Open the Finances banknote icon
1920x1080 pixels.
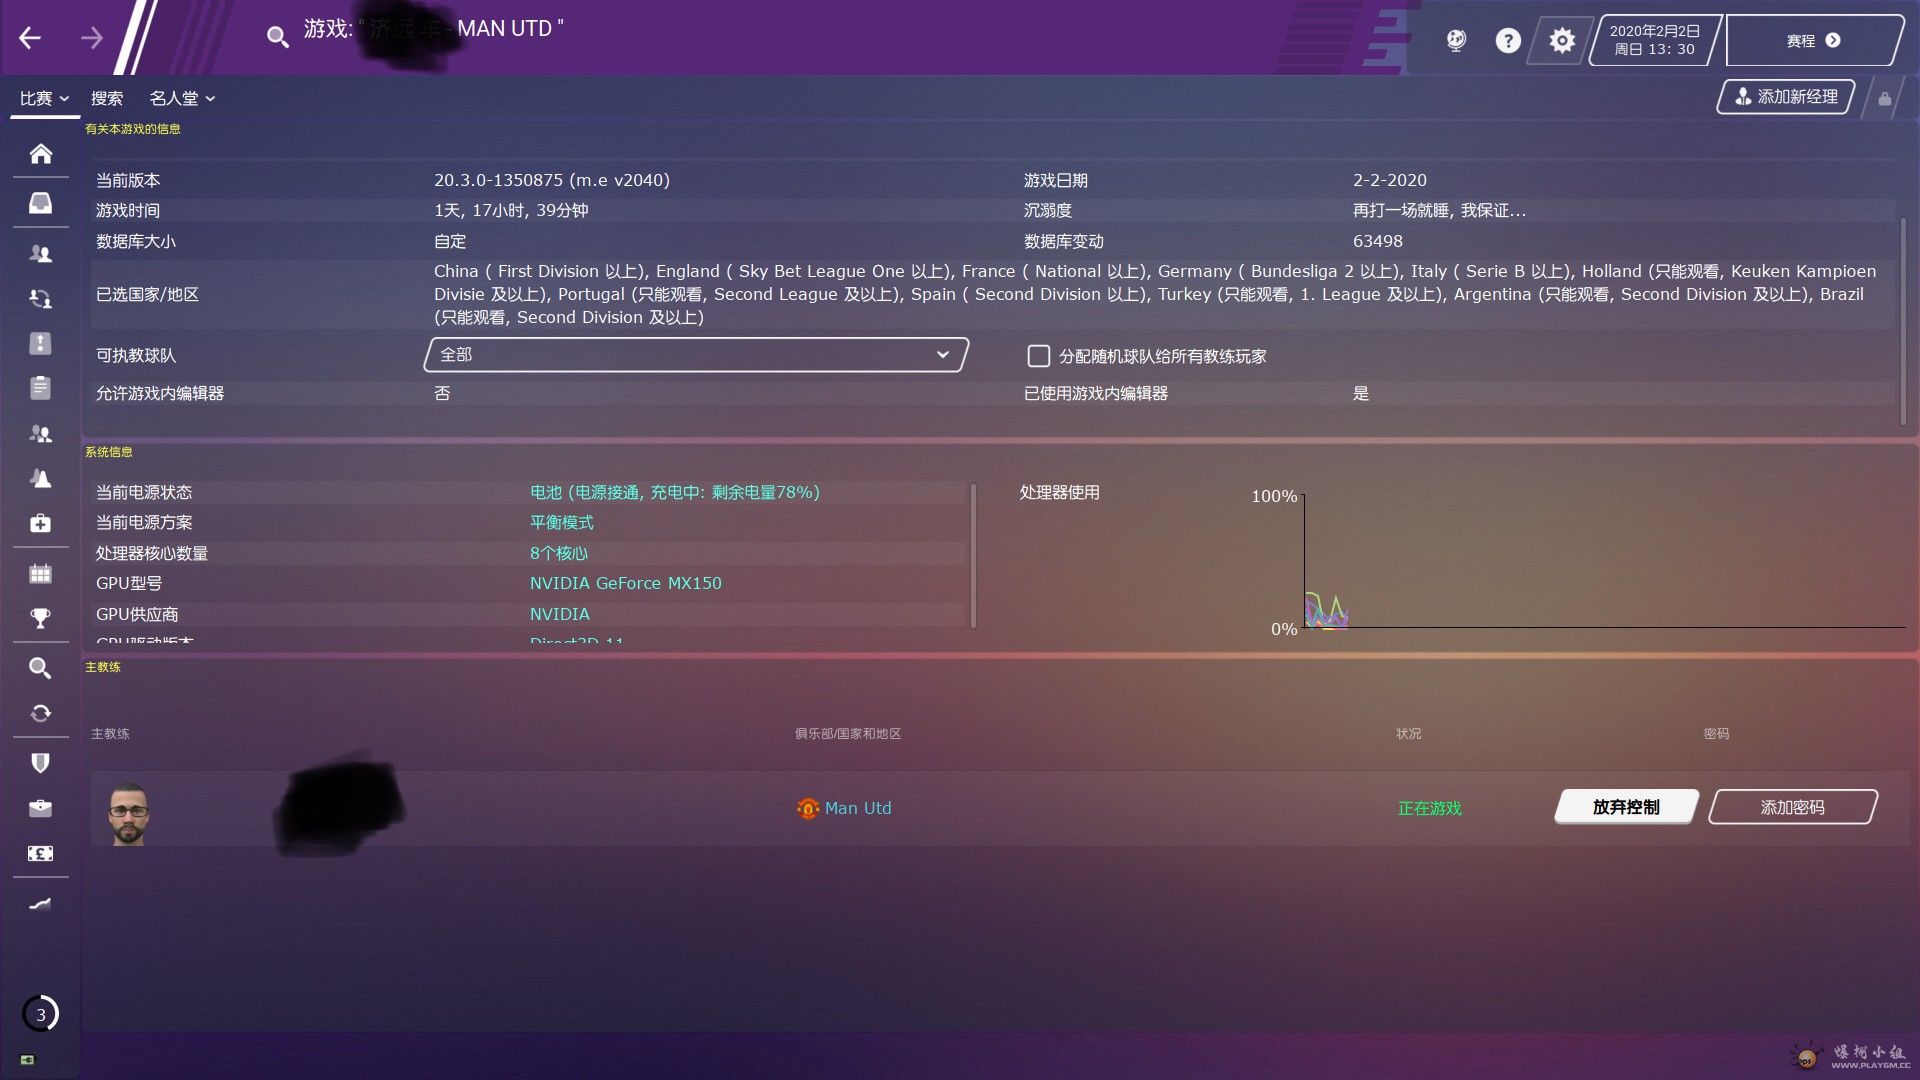40,853
